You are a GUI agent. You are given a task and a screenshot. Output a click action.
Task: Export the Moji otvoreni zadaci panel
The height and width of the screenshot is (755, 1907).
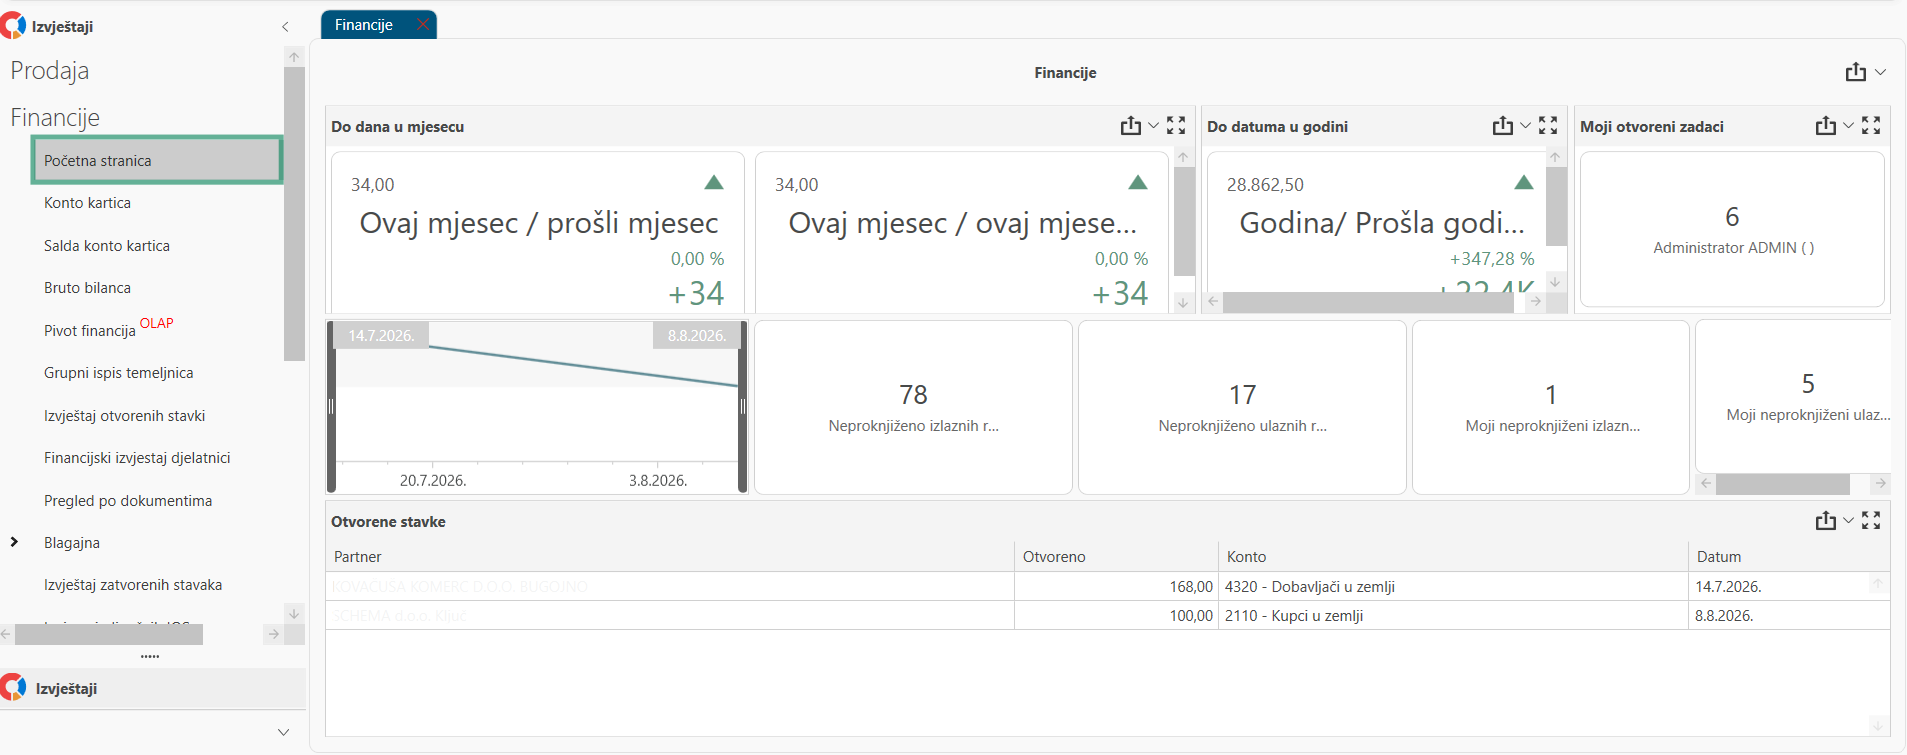(x=1826, y=126)
